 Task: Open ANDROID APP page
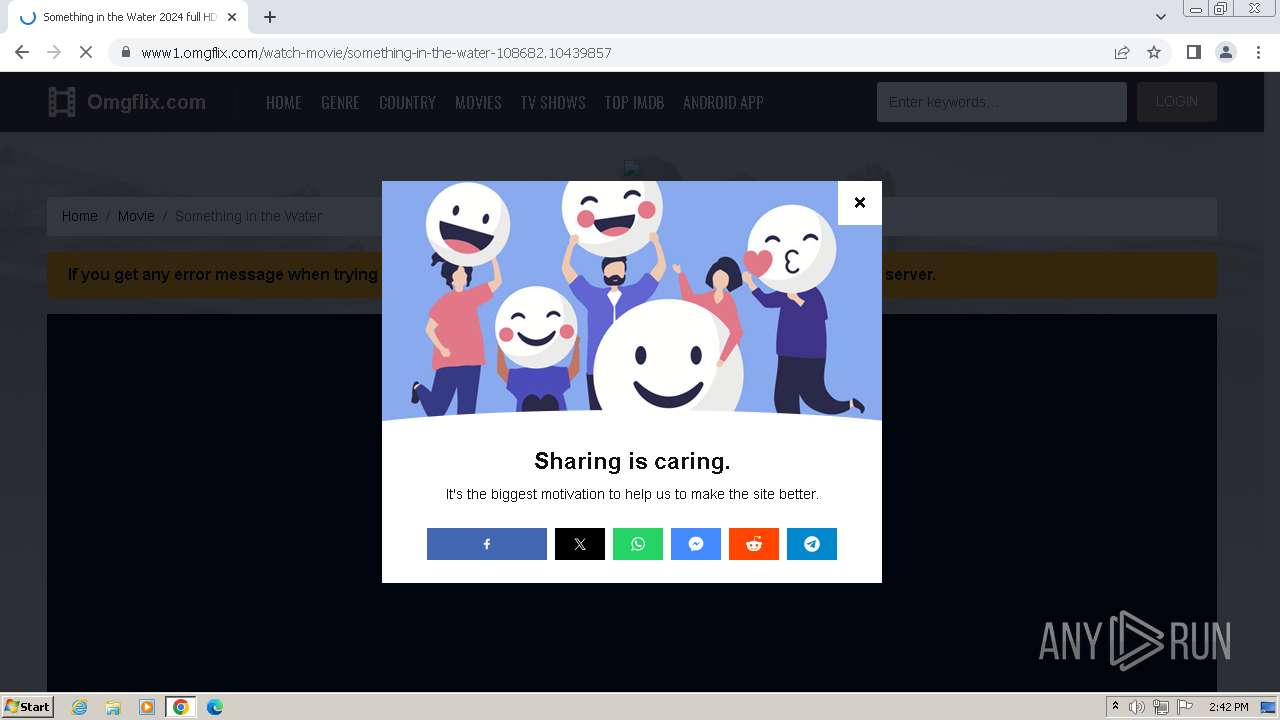click(723, 102)
